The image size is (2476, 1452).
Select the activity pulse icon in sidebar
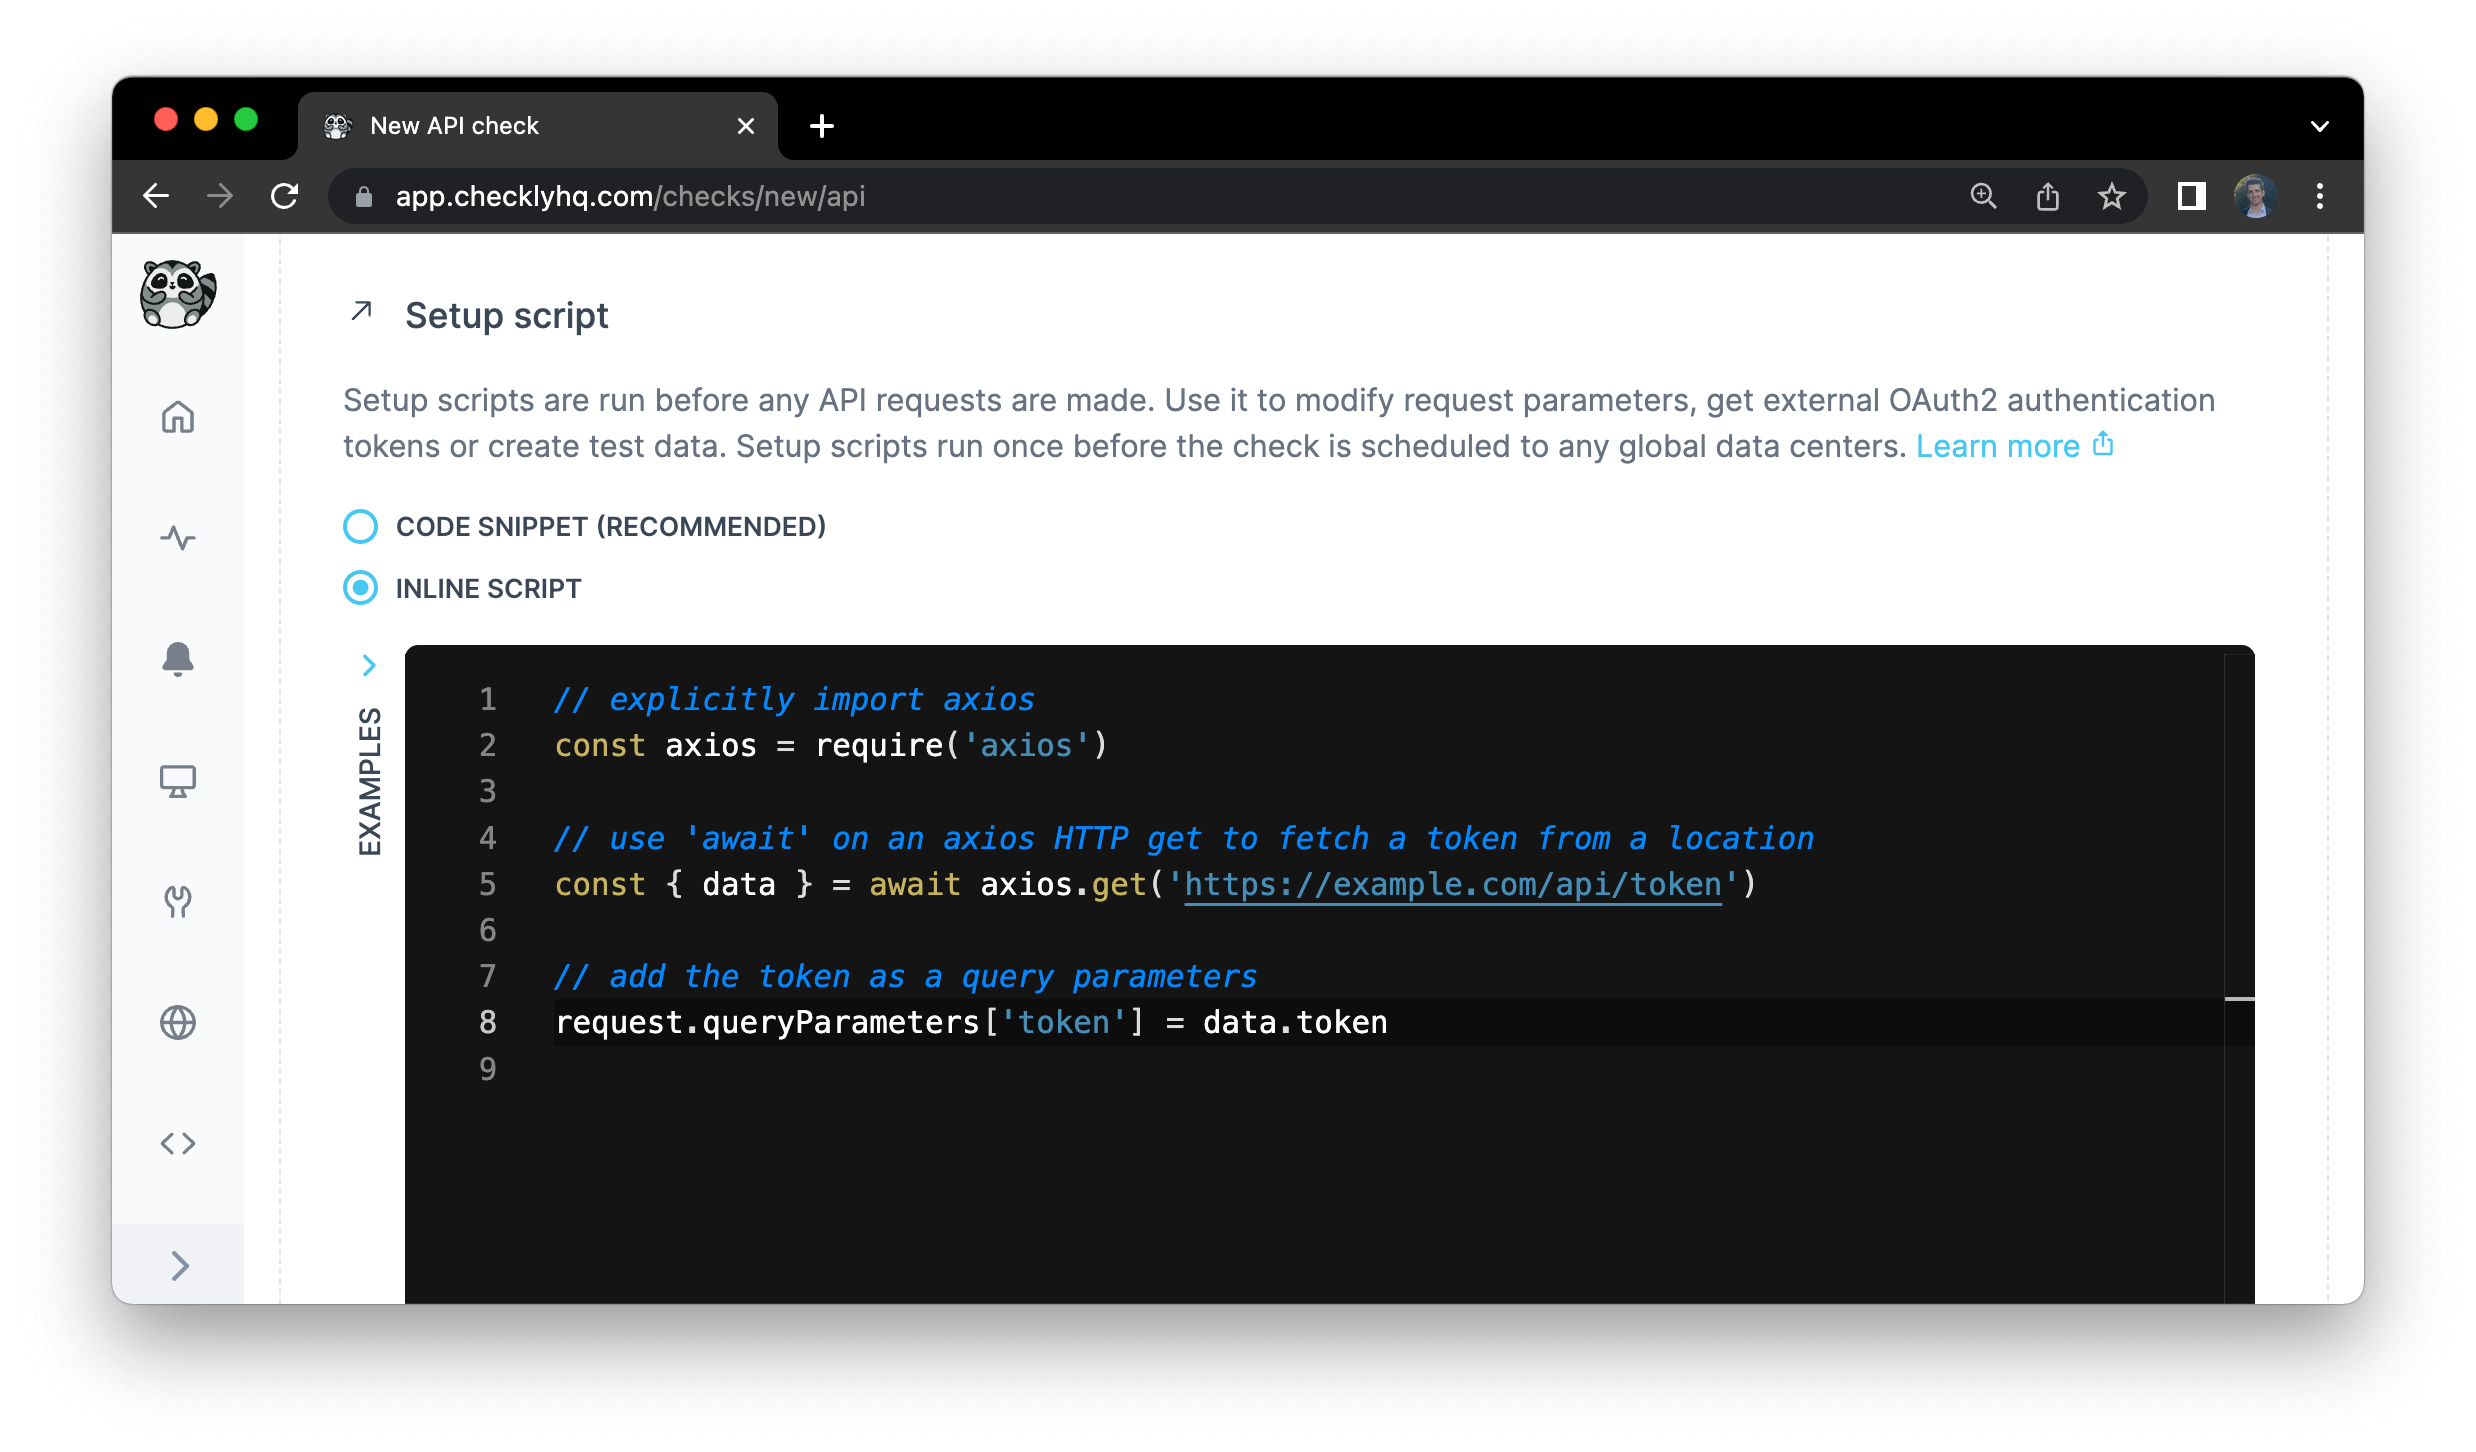(178, 538)
